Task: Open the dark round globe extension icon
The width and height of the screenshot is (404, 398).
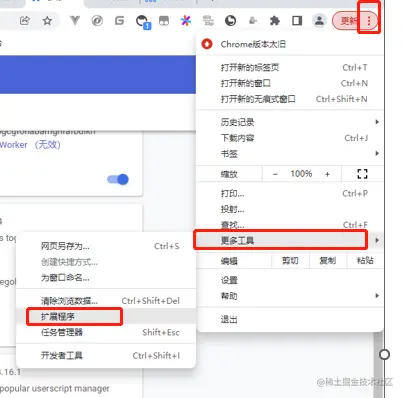Action: [230, 21]
